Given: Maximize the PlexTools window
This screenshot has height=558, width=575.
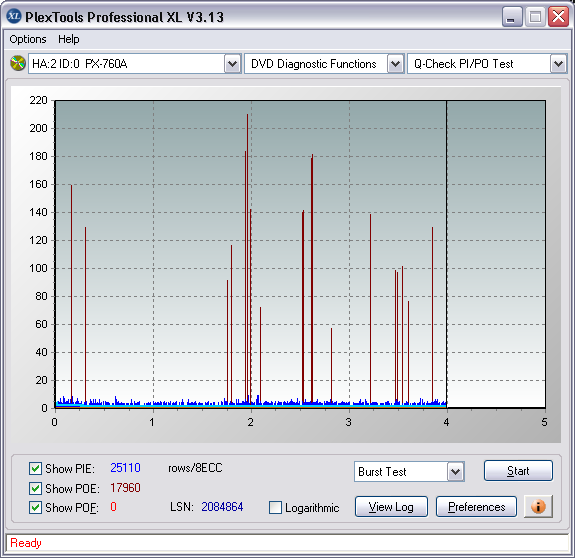Looking at the screenshot, I should point(535,16).
